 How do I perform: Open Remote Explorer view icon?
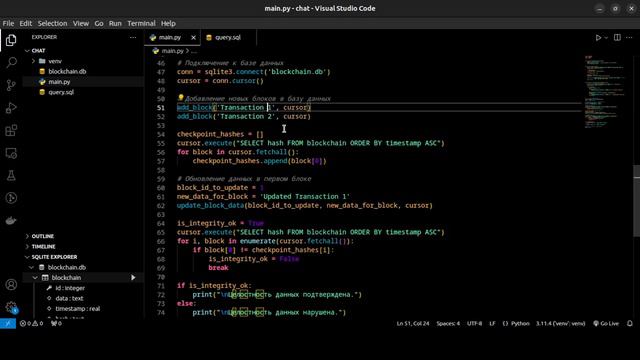(11, 153)
